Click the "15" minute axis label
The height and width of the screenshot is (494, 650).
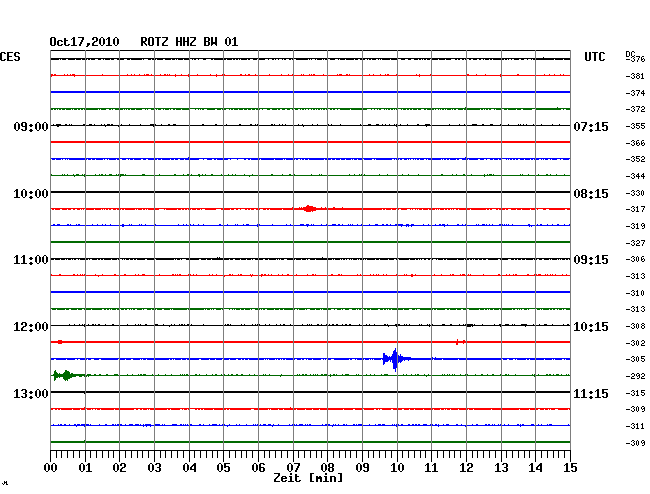[570, 468]
